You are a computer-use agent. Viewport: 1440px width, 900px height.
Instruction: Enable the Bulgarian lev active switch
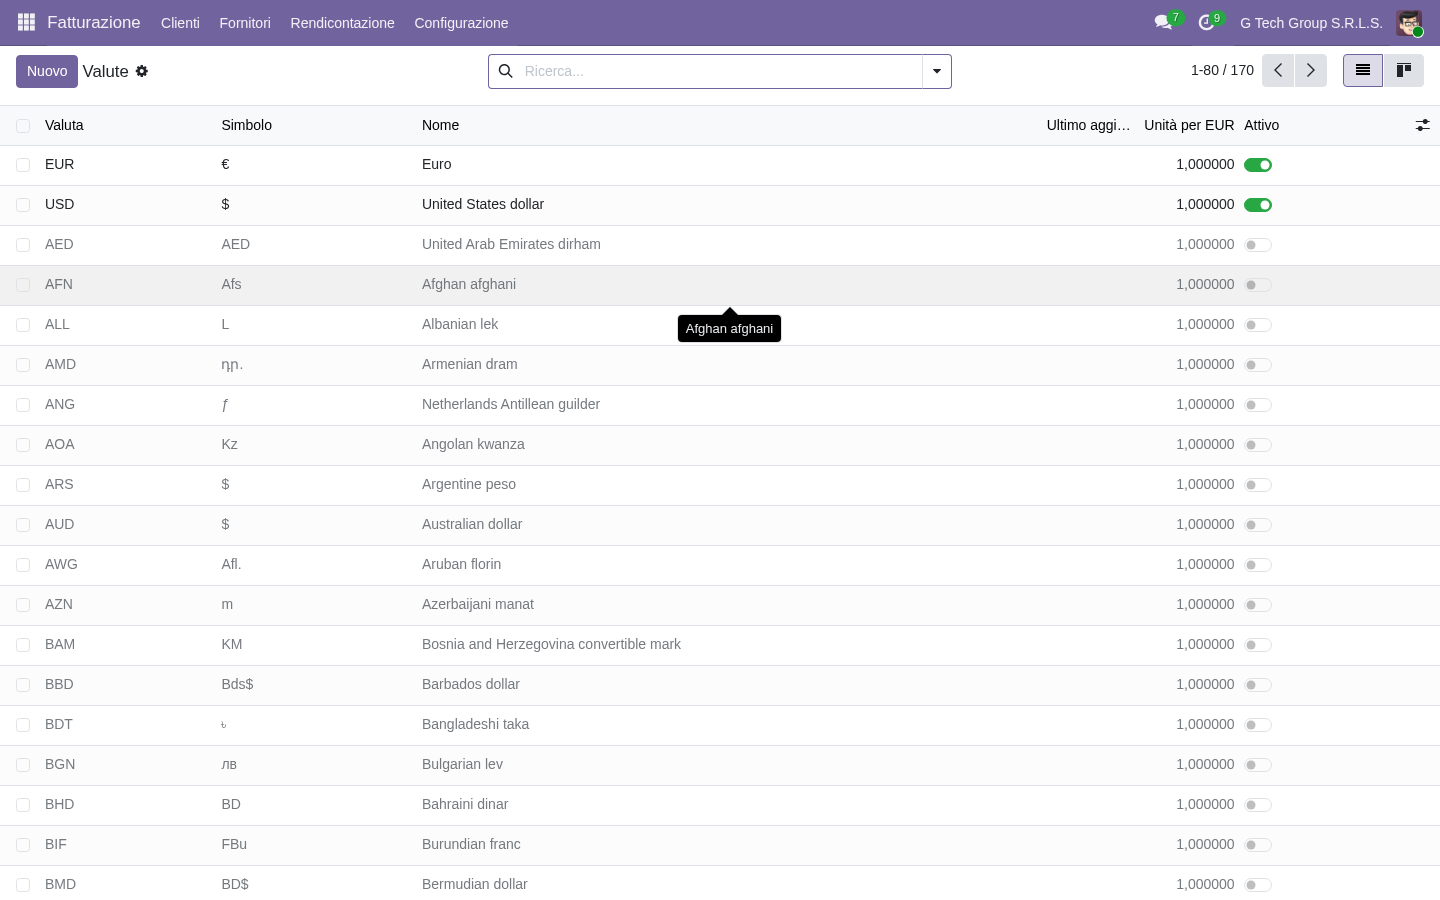(1258, 765)
